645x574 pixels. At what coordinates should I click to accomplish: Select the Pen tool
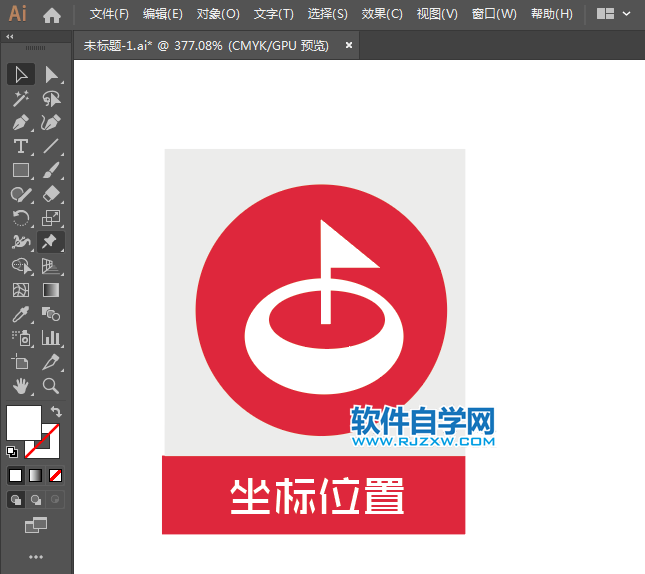[21, 122]
